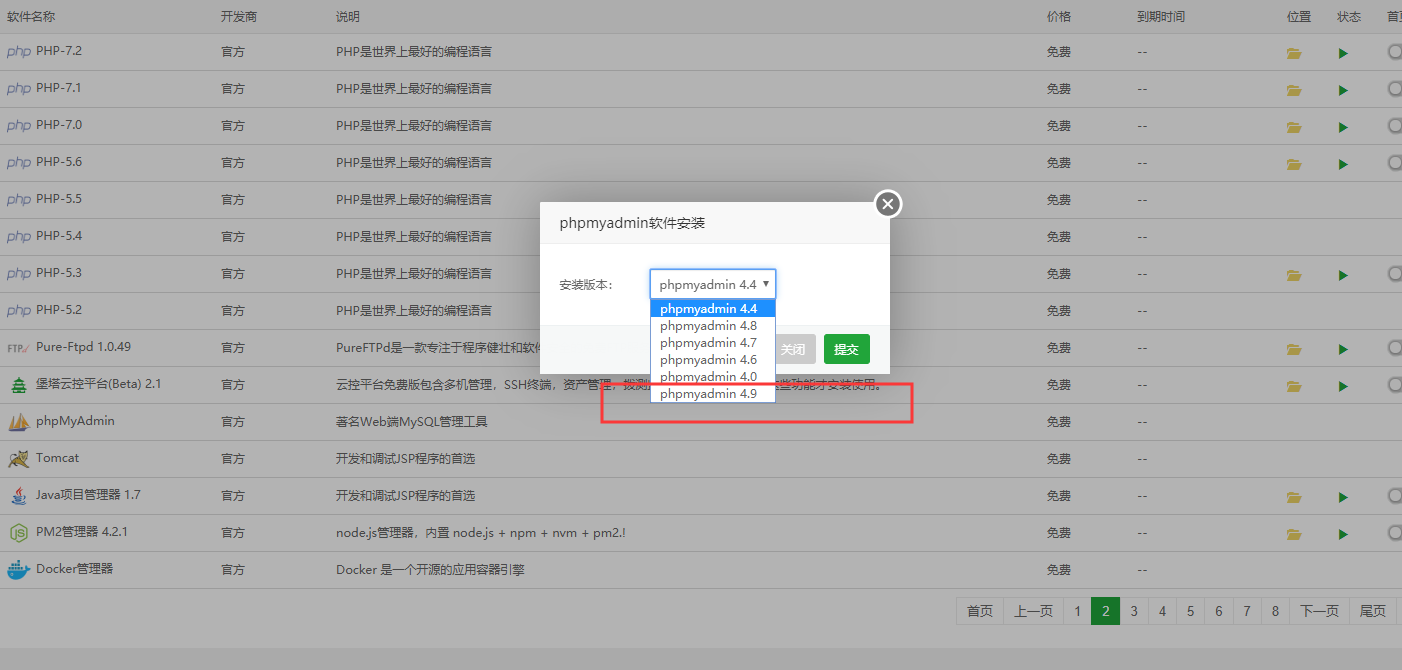Click green status arrow for PHP-7.0
This screenshot has width=1402, height=670.
coord(1343,127)
